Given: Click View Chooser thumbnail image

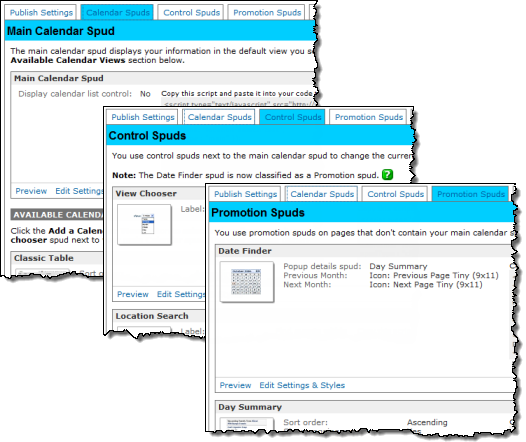Looking at the screenshot, I should point(144,224).
